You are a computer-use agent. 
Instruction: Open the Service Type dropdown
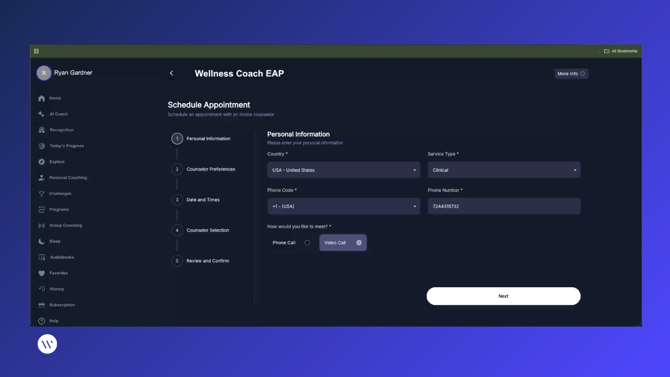click(x=504, y=170)
